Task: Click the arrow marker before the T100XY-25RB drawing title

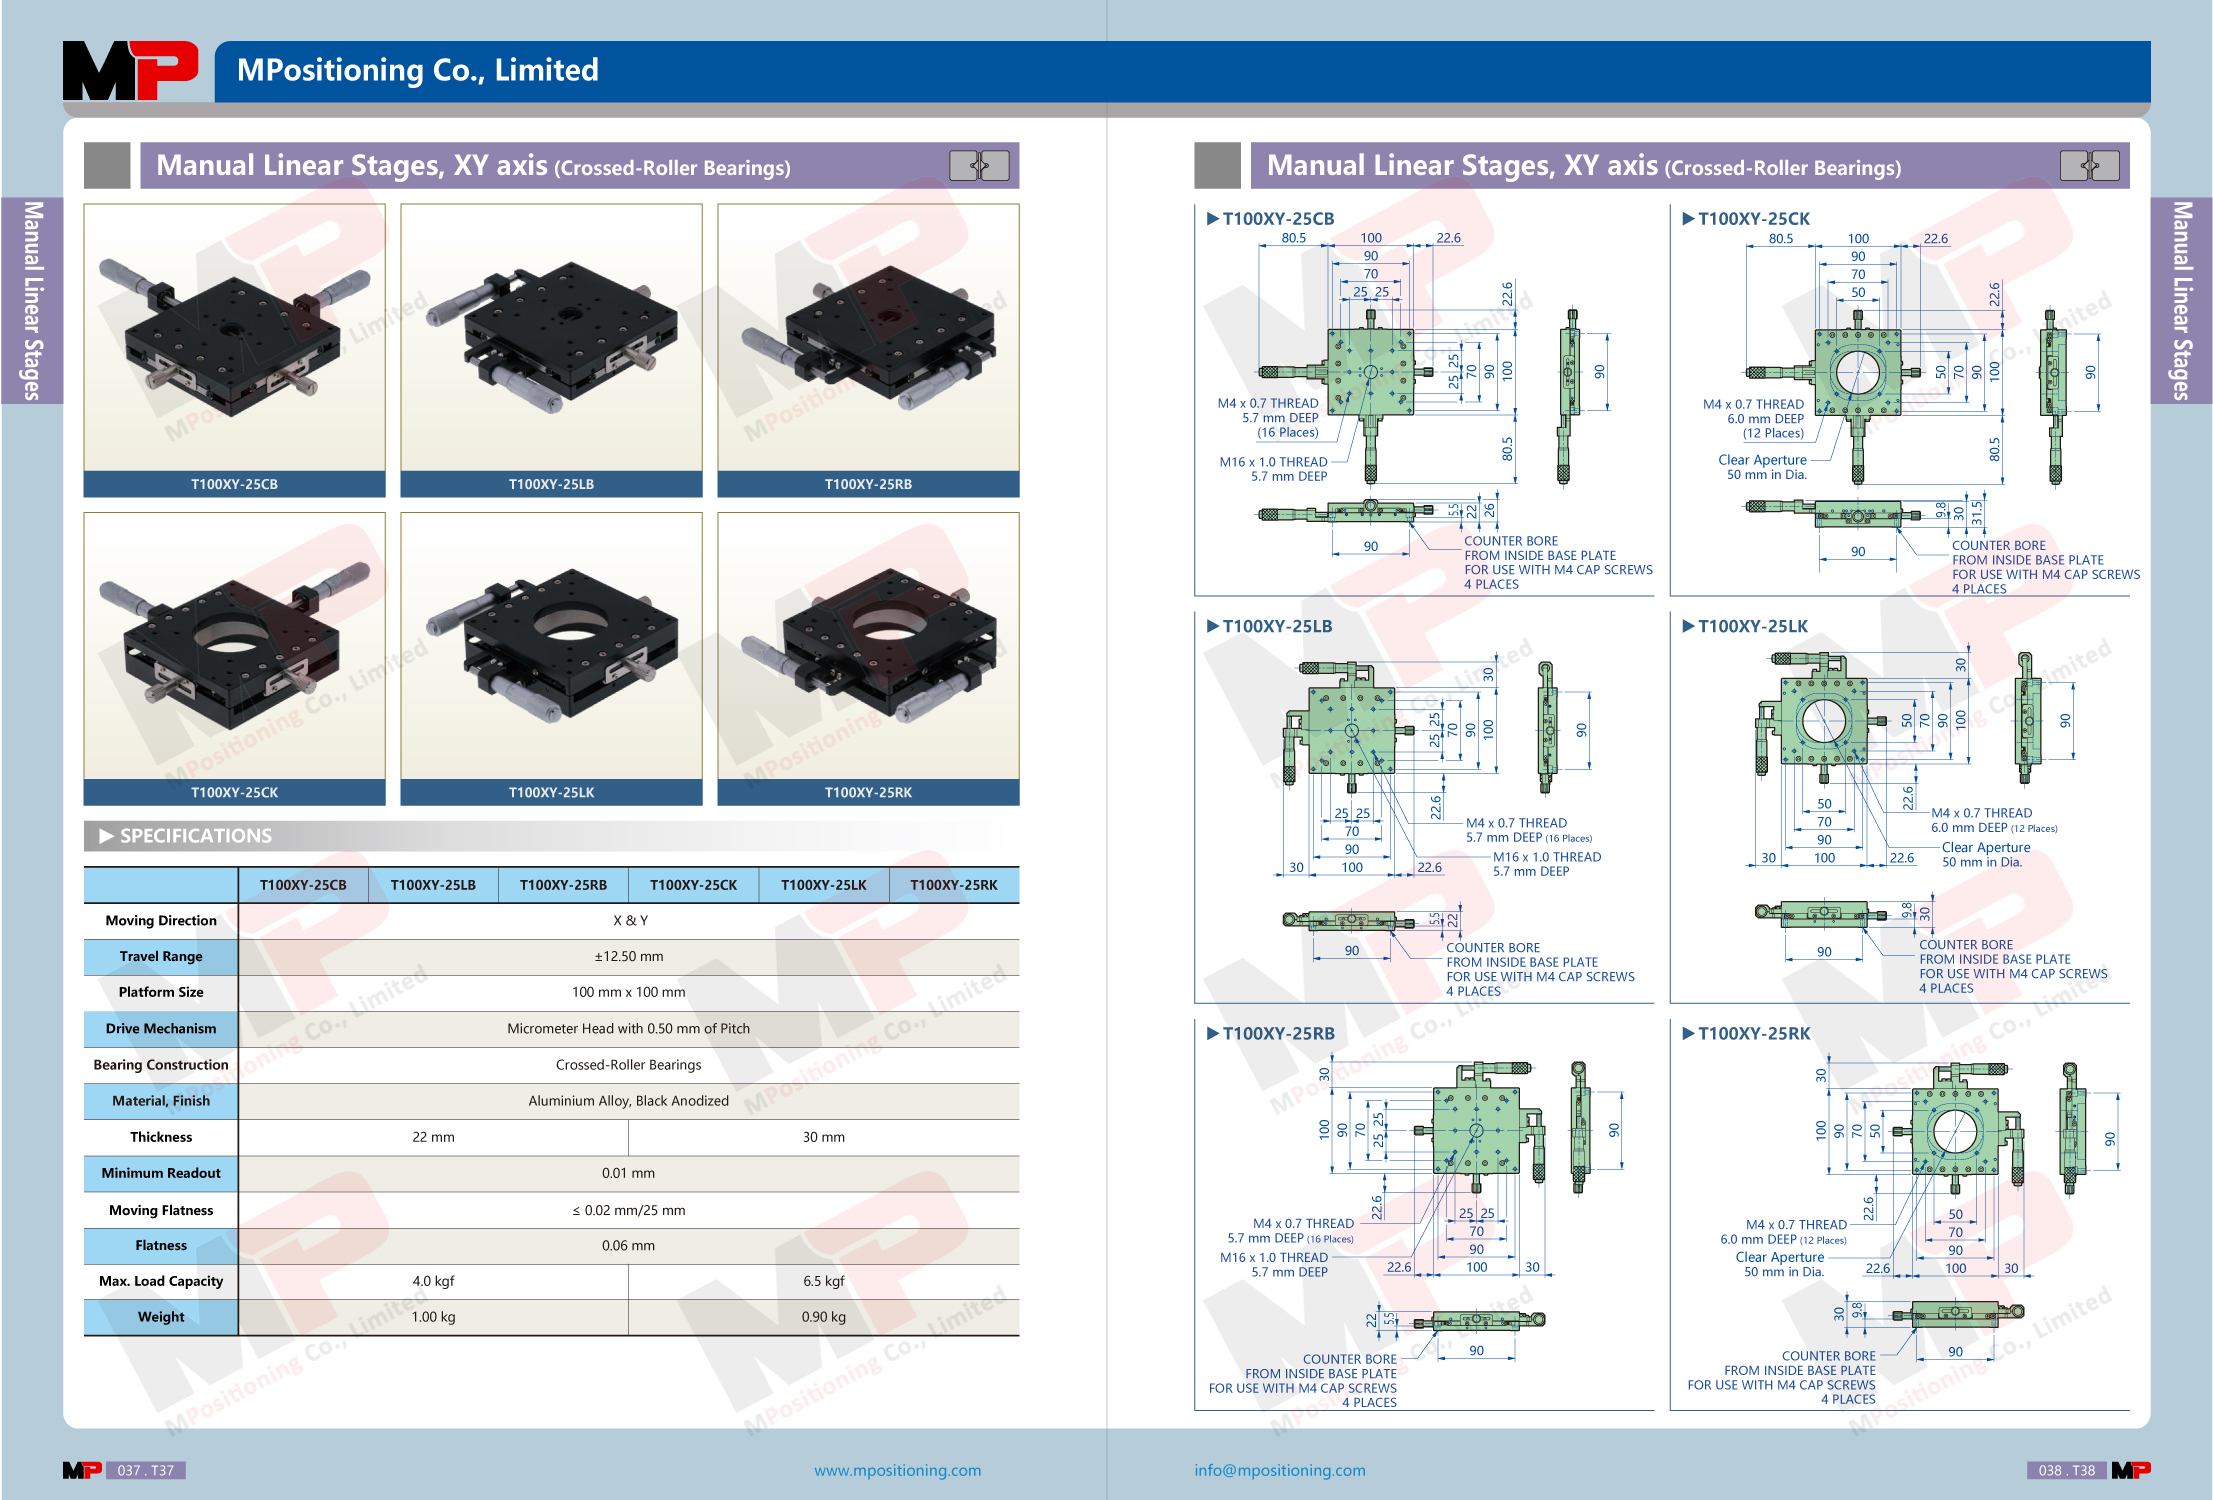Action: 1213,1033
